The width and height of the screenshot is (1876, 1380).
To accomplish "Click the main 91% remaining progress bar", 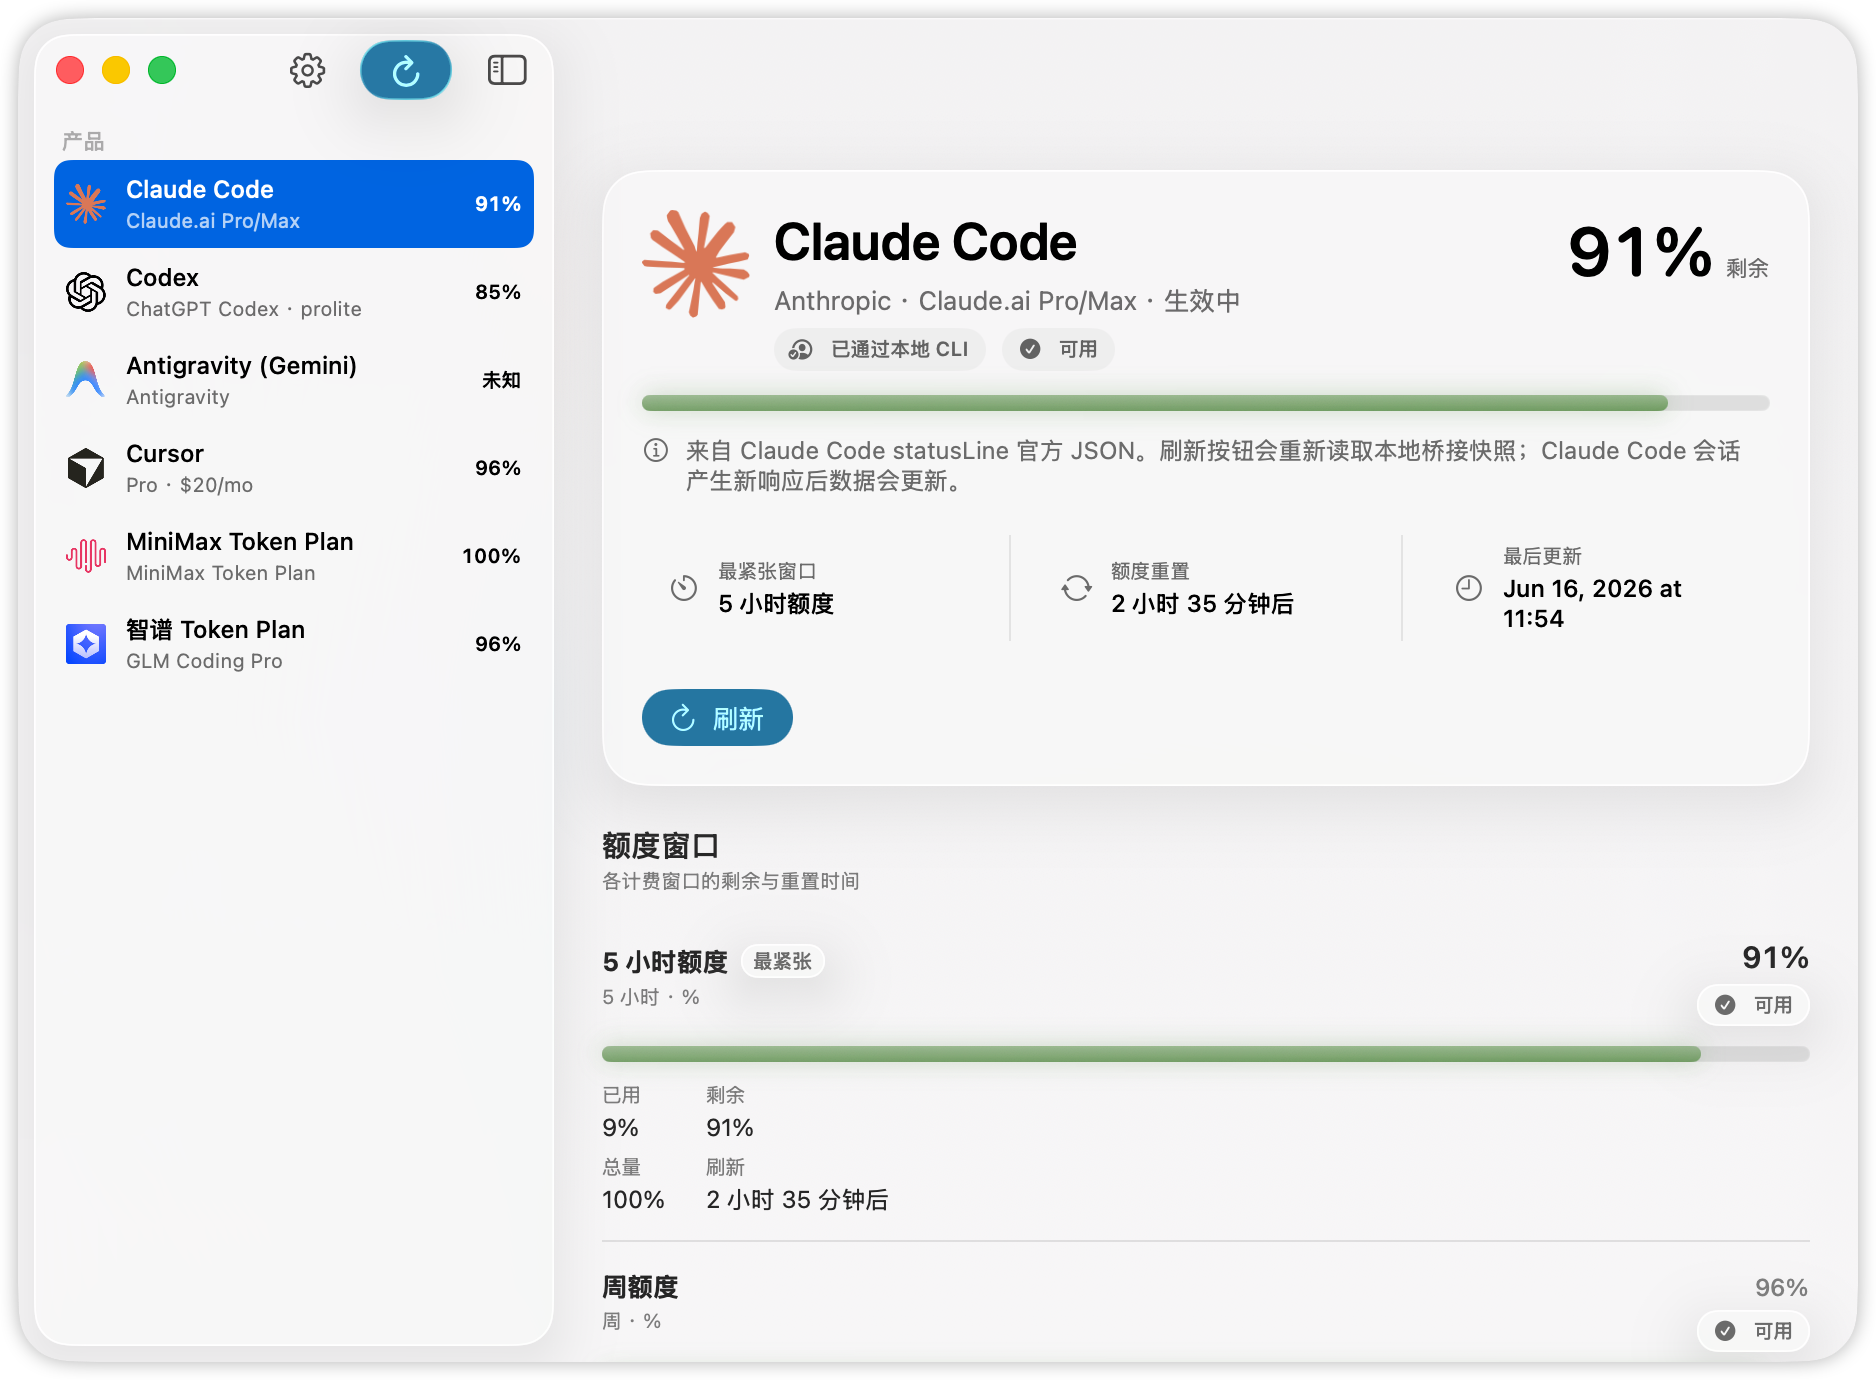I will point(1205,403).
